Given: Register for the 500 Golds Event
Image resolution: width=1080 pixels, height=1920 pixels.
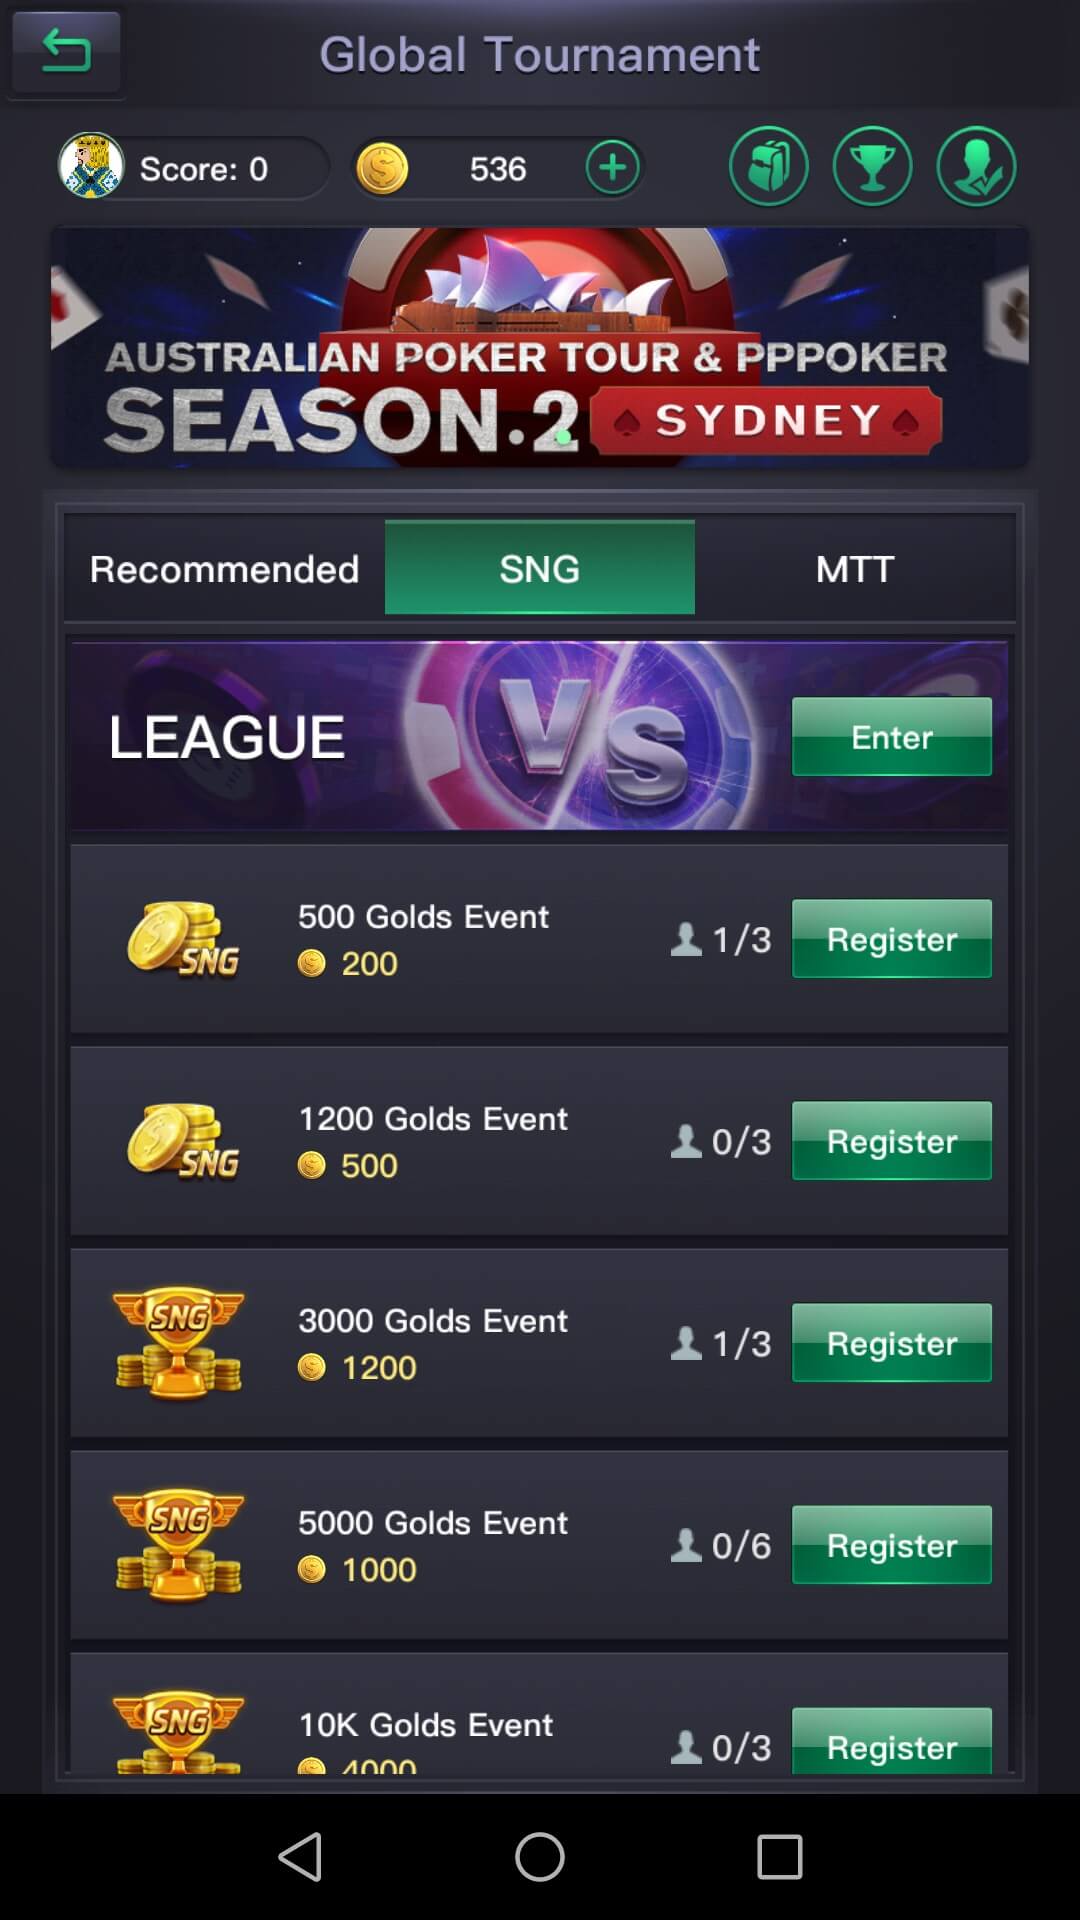Looking at the screenshot, I should pyautogui.click(x=892, y=939).
